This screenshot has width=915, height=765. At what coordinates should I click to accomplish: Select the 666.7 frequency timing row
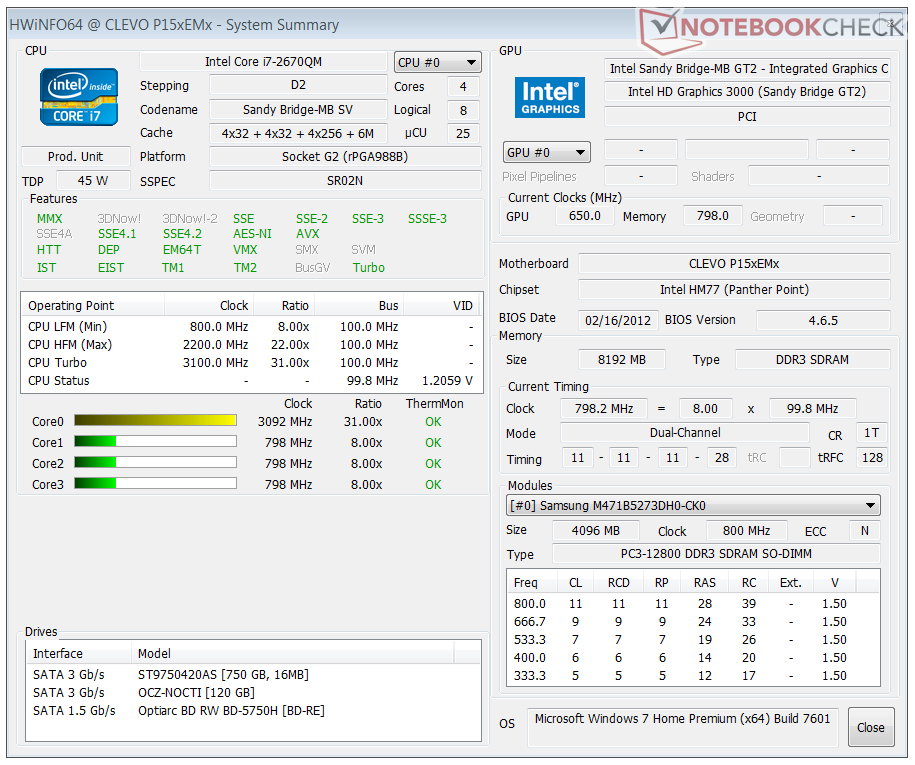(693, 621)
